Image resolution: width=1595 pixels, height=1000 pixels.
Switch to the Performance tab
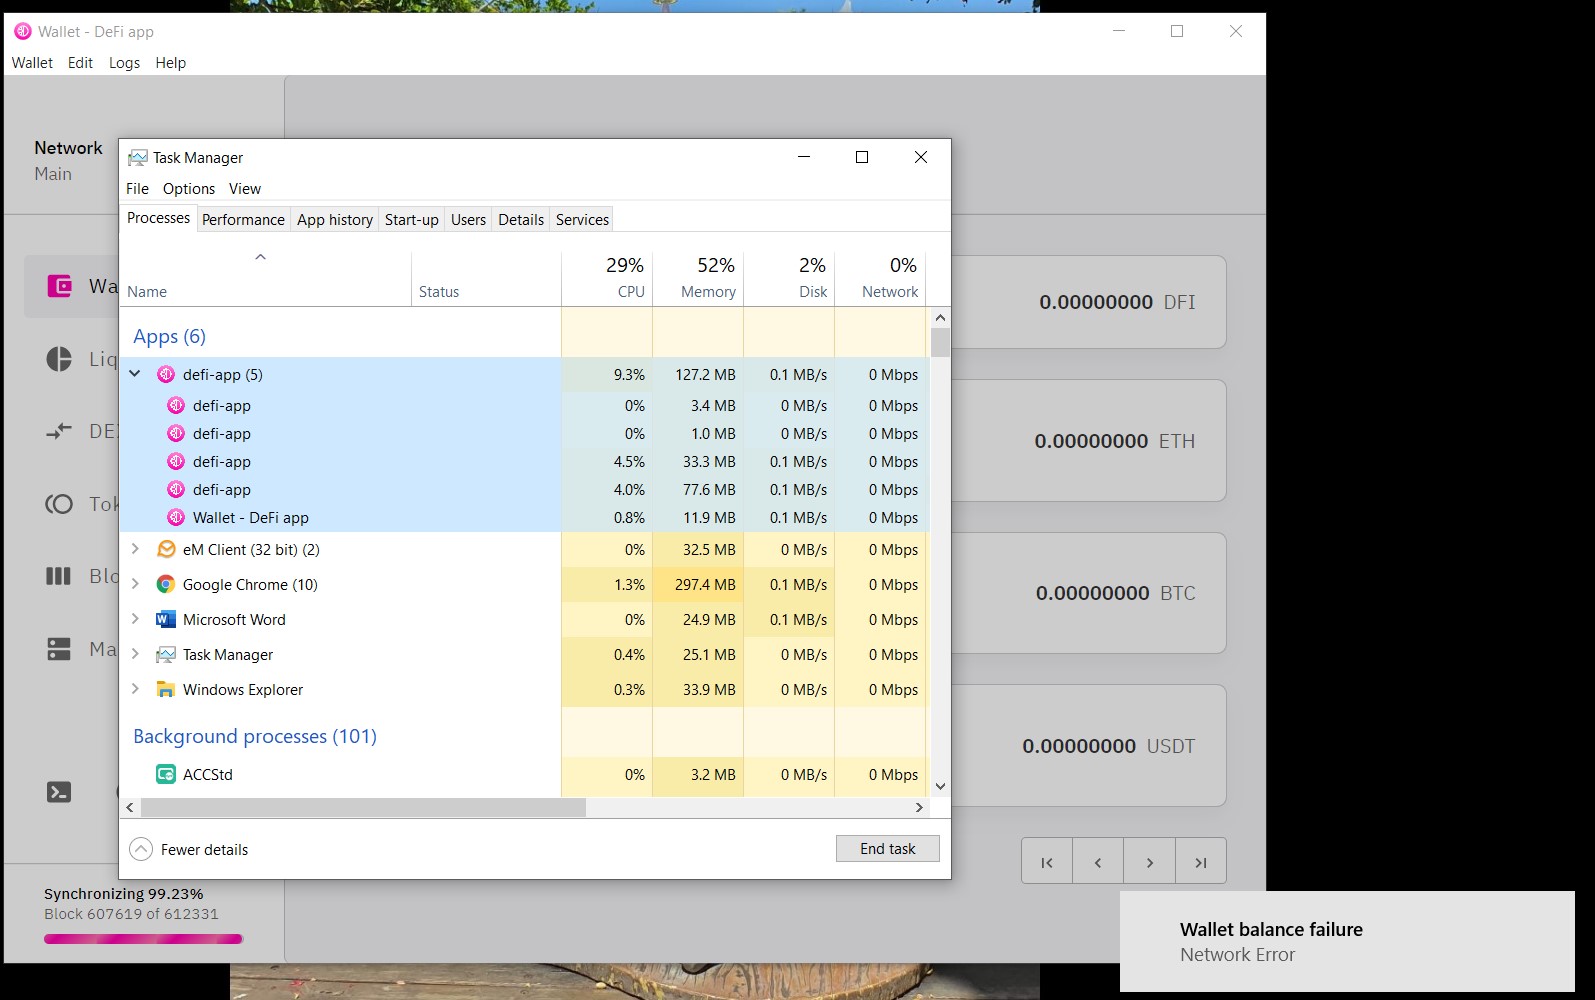(x=243, y=220)
